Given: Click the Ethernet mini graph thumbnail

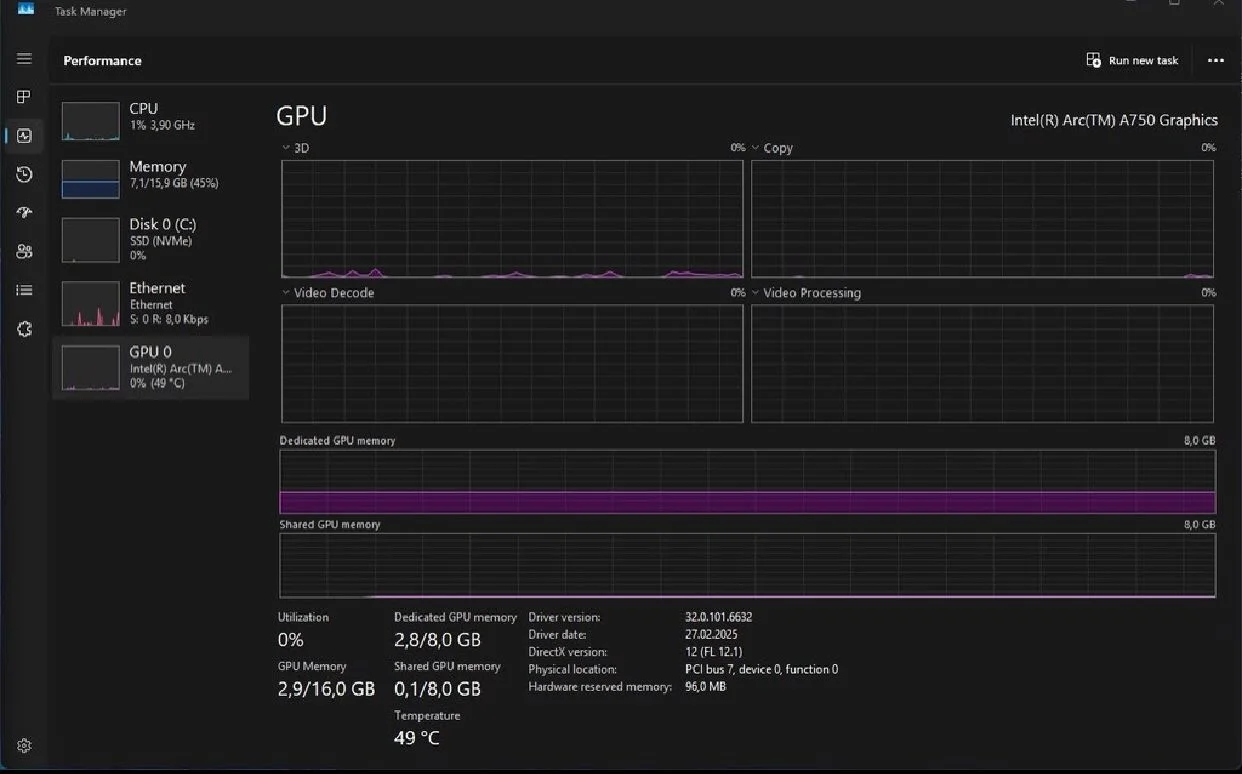Looking at the screenshot, I should 91,303.
